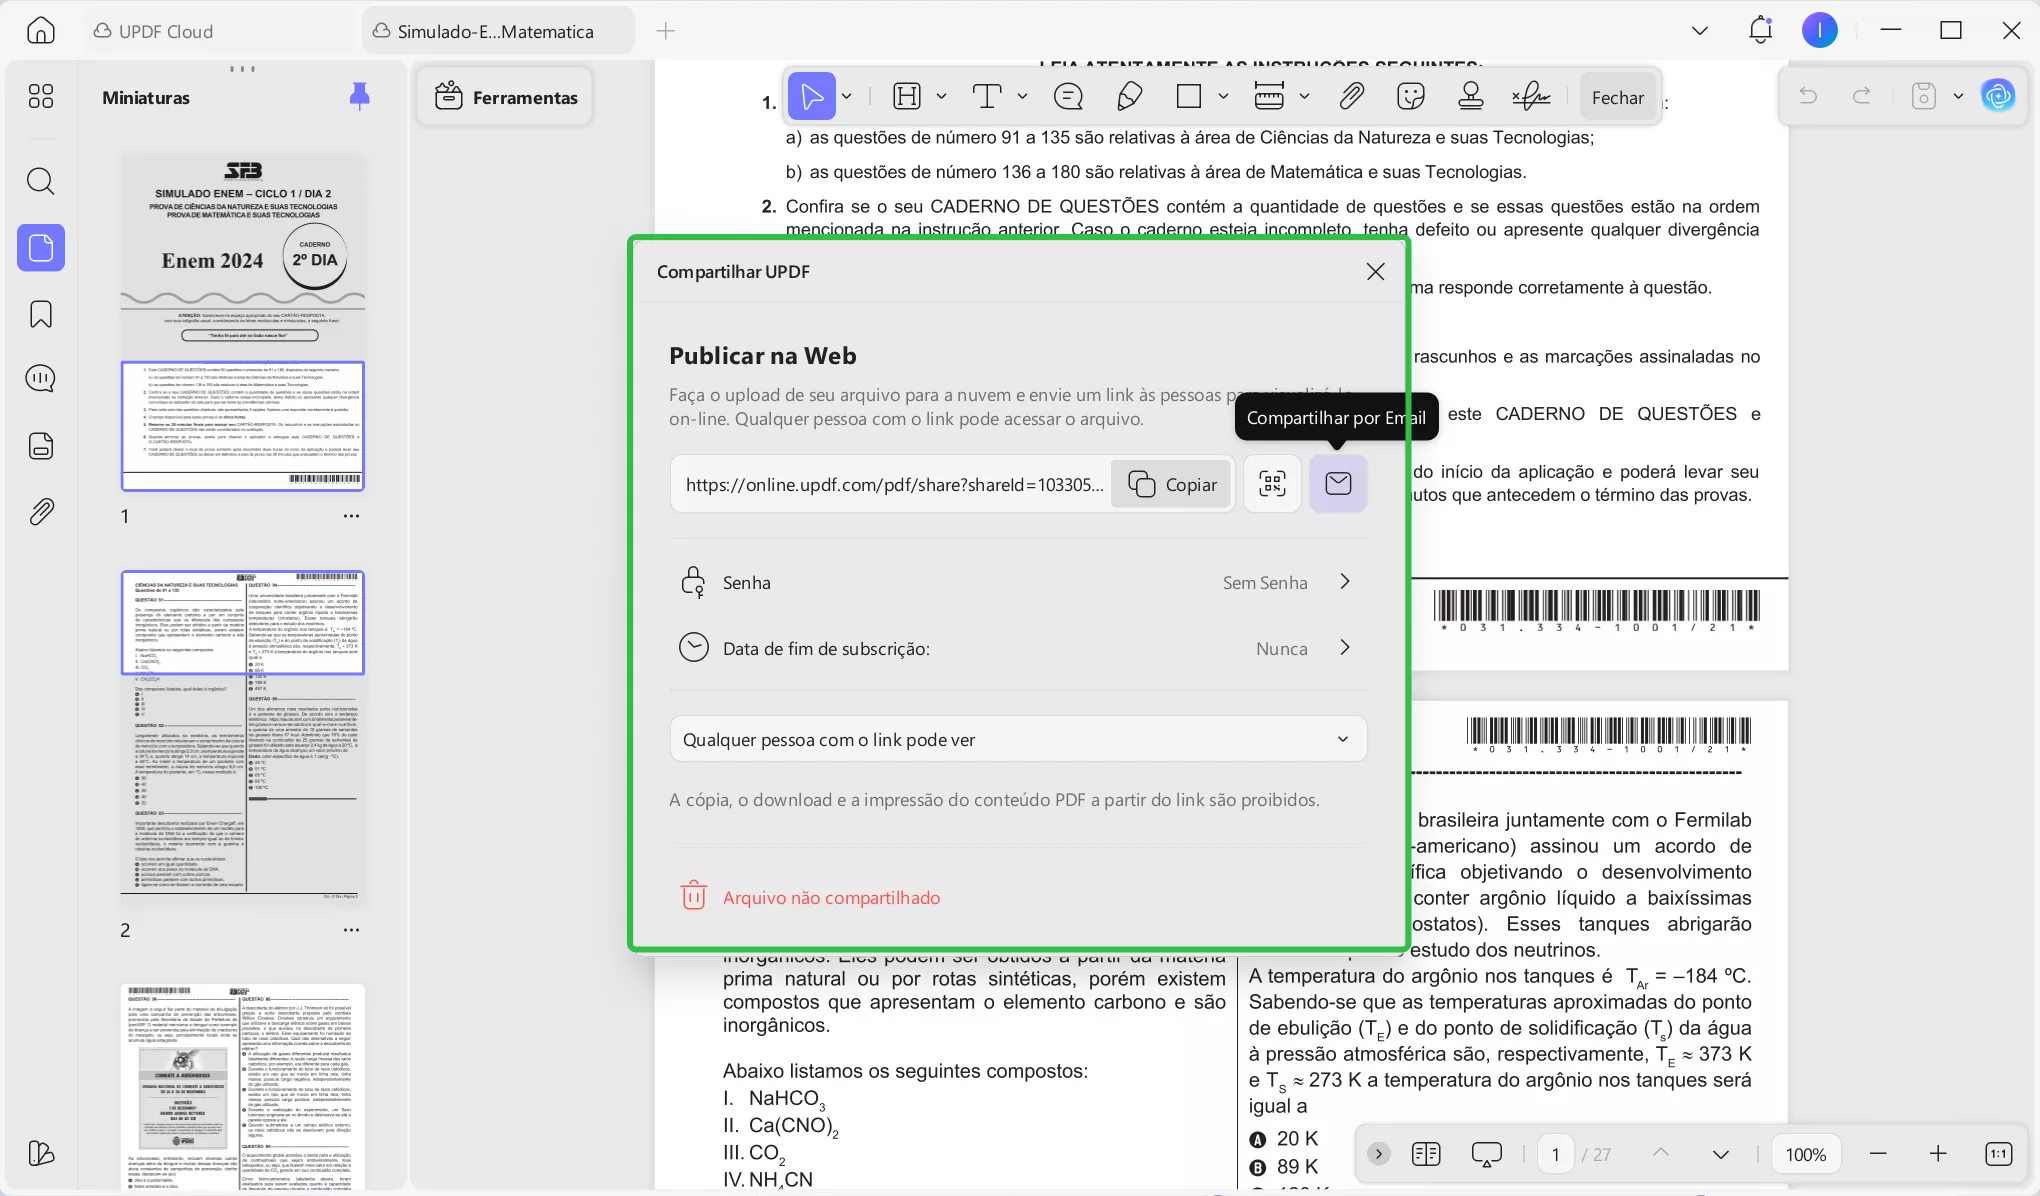Screen dimensions: 2040x1196
Task: Expand the link permission dropdown
Action: pyautogui.click(x=1018, y=739)
